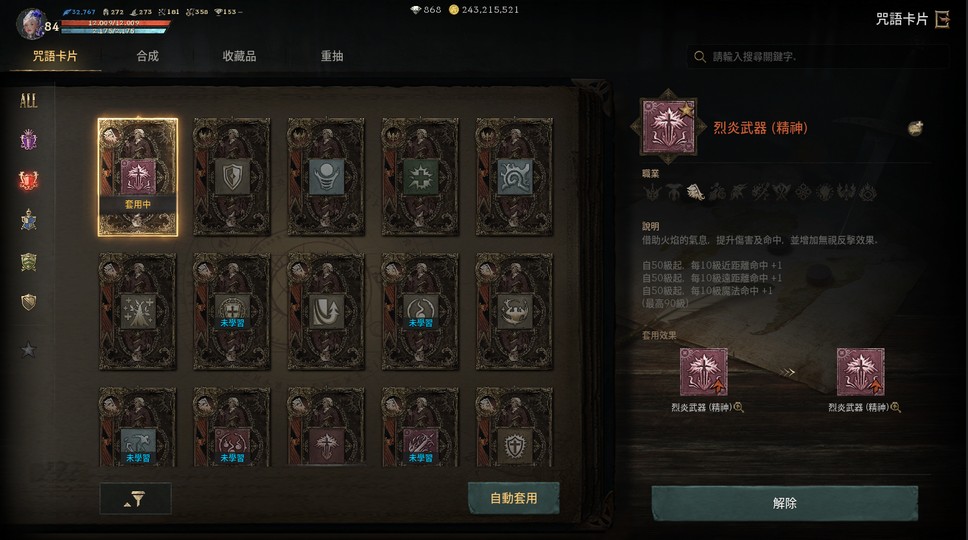Click the 解除 button
The image size is (968, 540).
785,503
